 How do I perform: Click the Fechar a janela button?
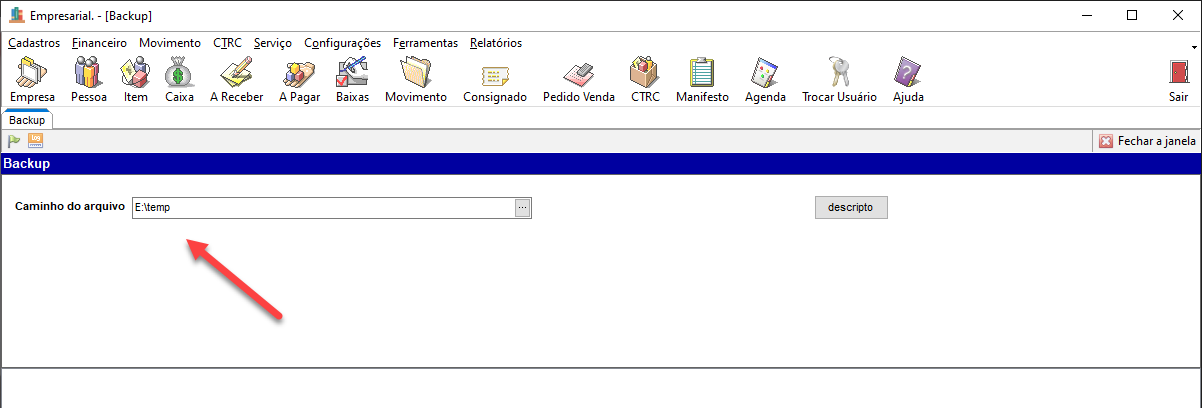pyautogui.click(x=1147, y=141)
